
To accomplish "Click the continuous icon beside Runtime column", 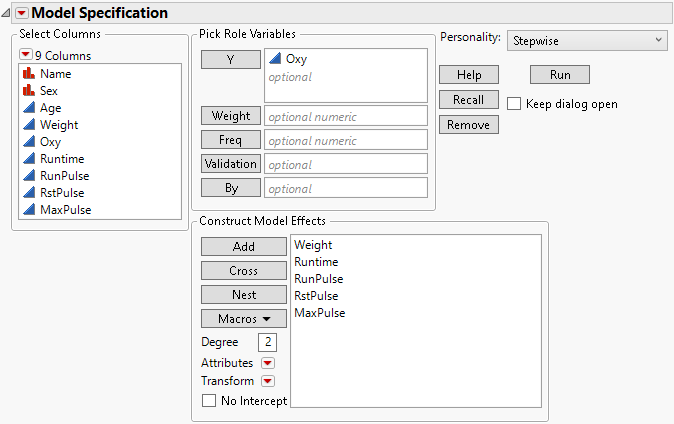I will pos(28,159).
